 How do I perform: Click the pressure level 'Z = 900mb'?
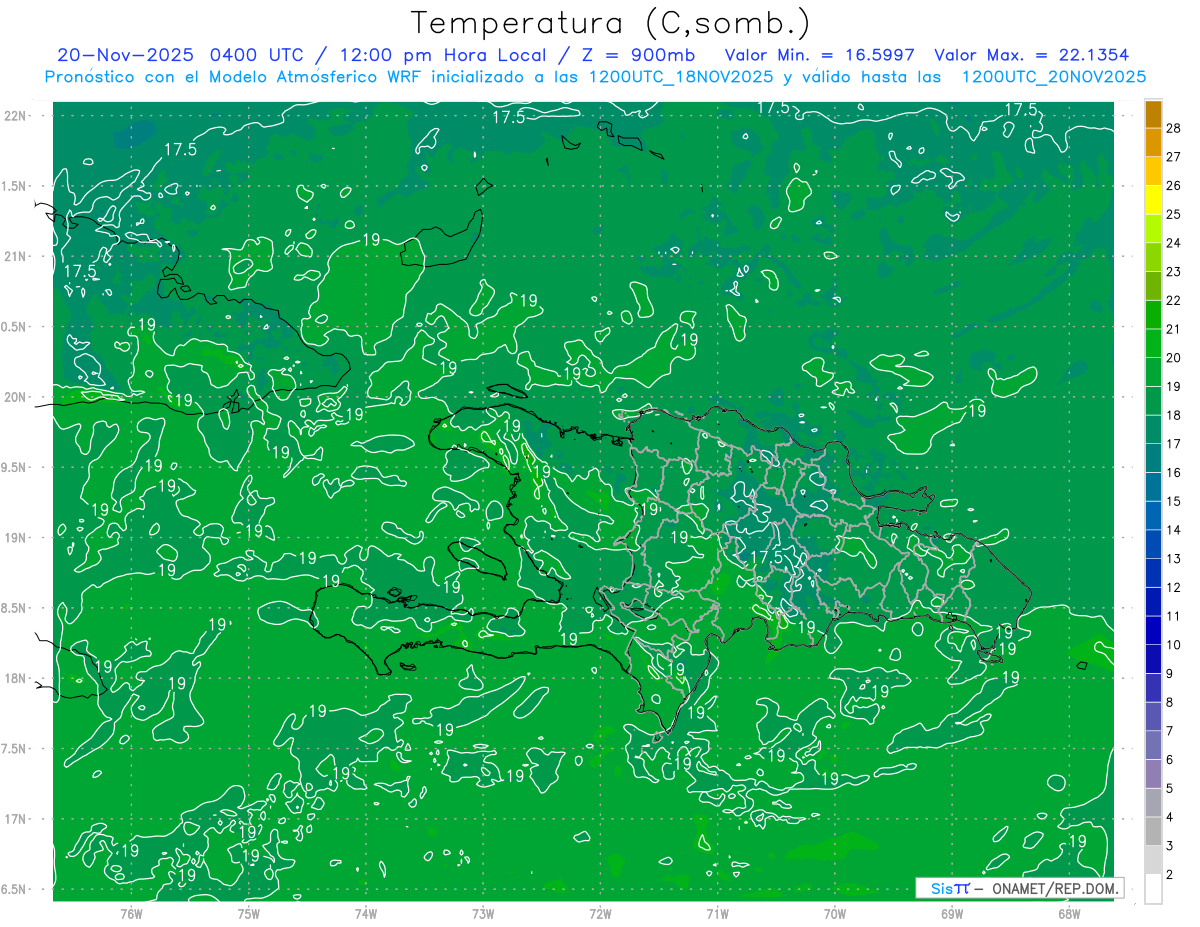click(640, 55)
